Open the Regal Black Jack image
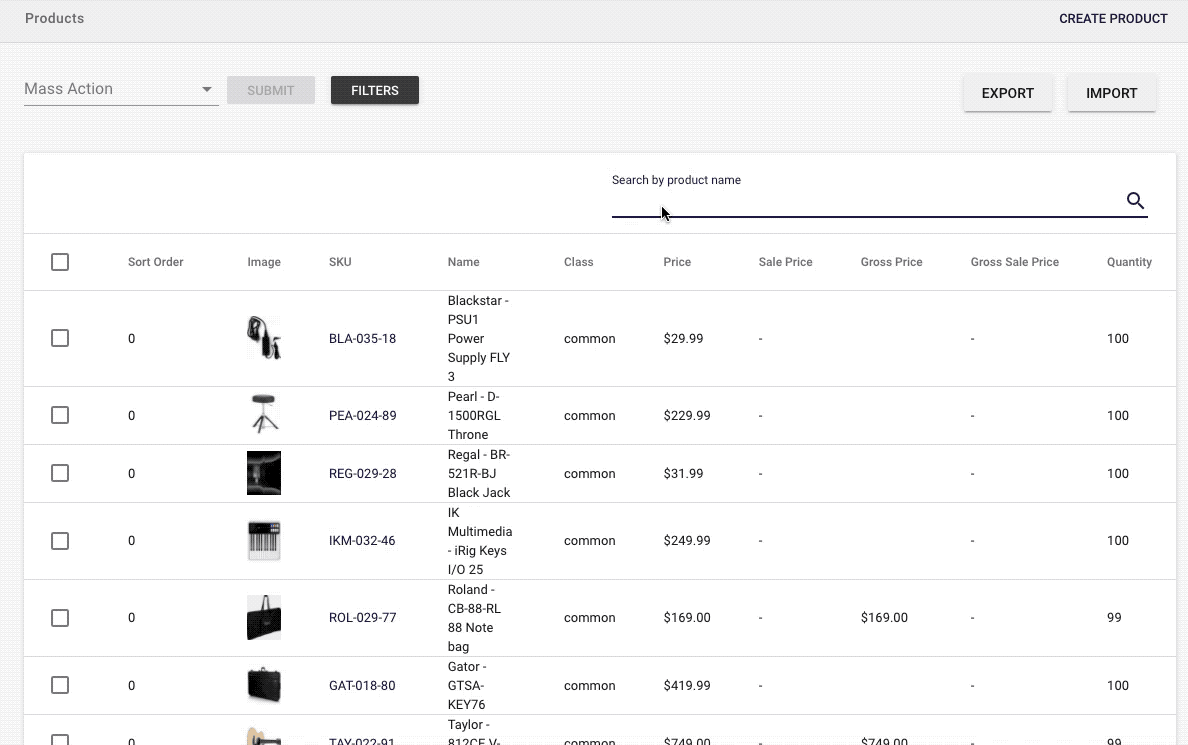The width and height of the screenshot is (1188, 745). [x=264, y=473]
